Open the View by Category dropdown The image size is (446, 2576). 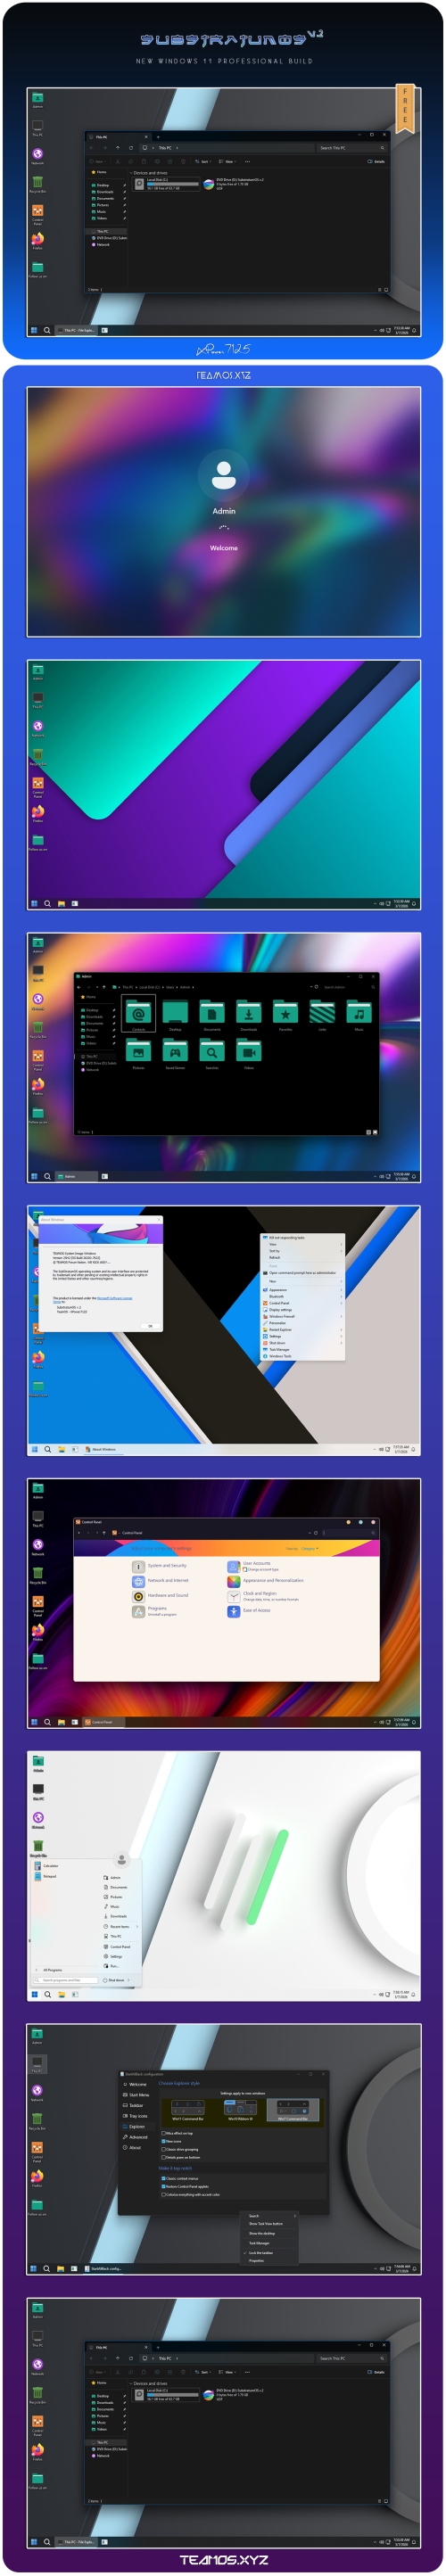[x=309, y=1548]
